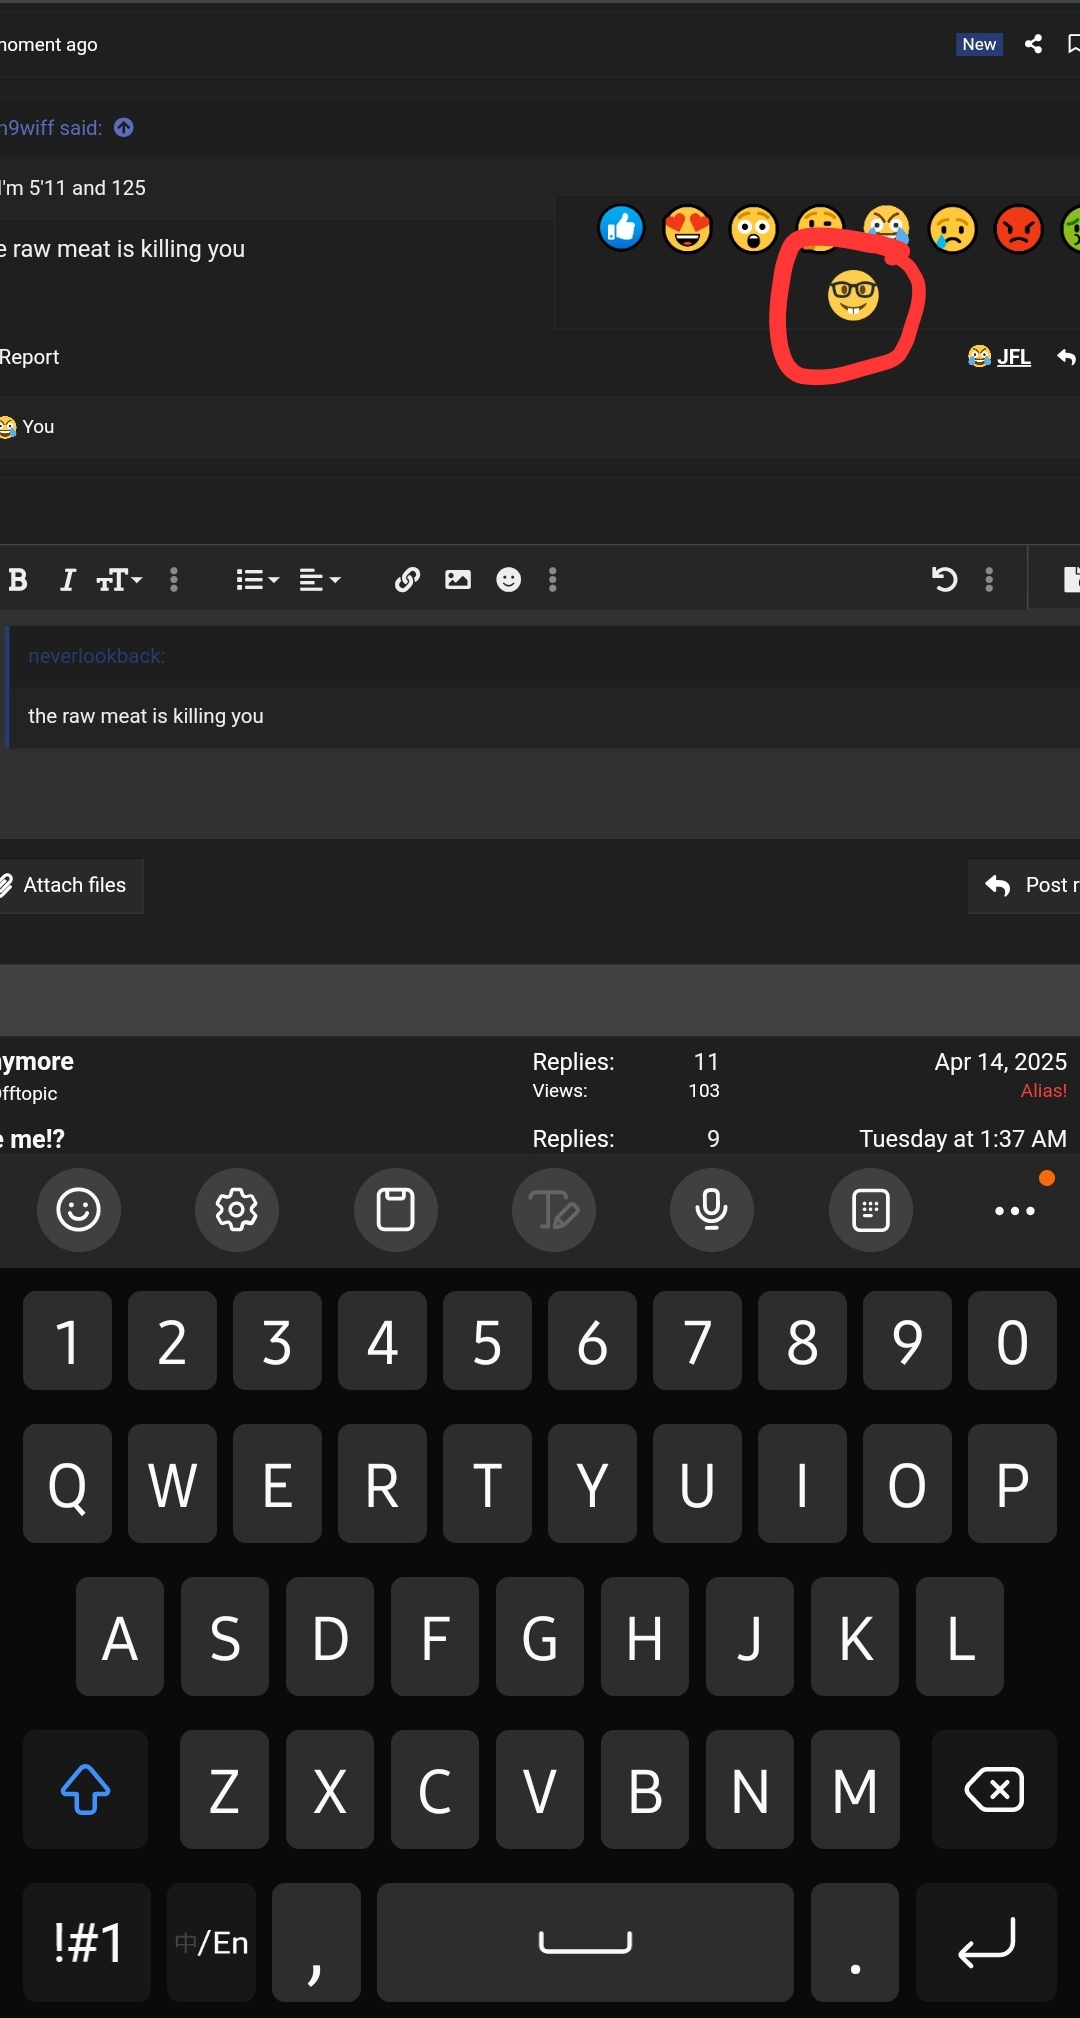1080x2018 pixels.
Task: Open more options beside the undo button
Action: click(989, 580)
